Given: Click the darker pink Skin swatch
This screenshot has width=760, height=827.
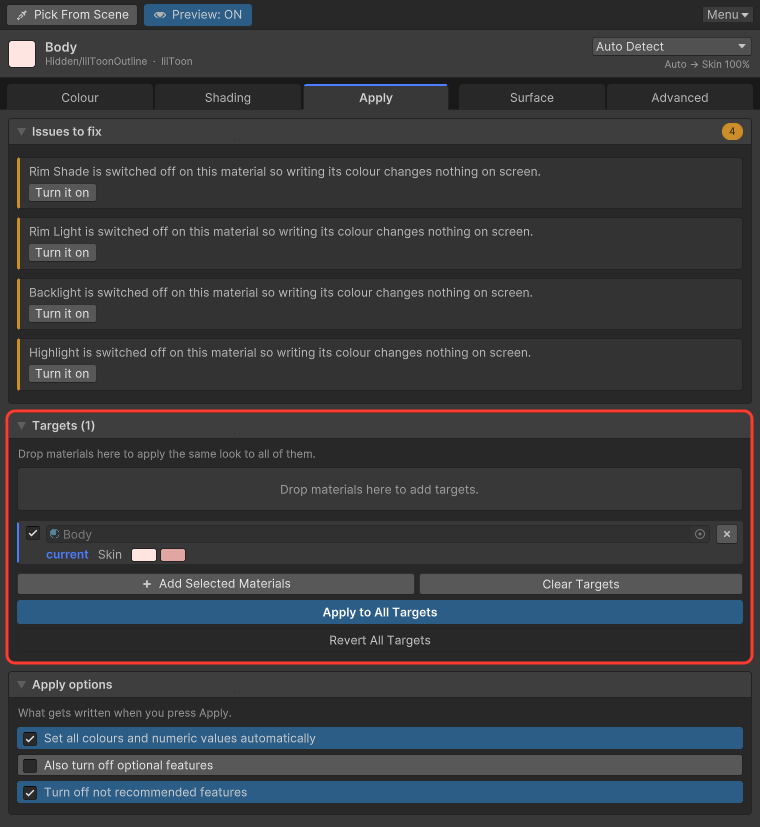Looking at the screenshot, I should [173, 555].
